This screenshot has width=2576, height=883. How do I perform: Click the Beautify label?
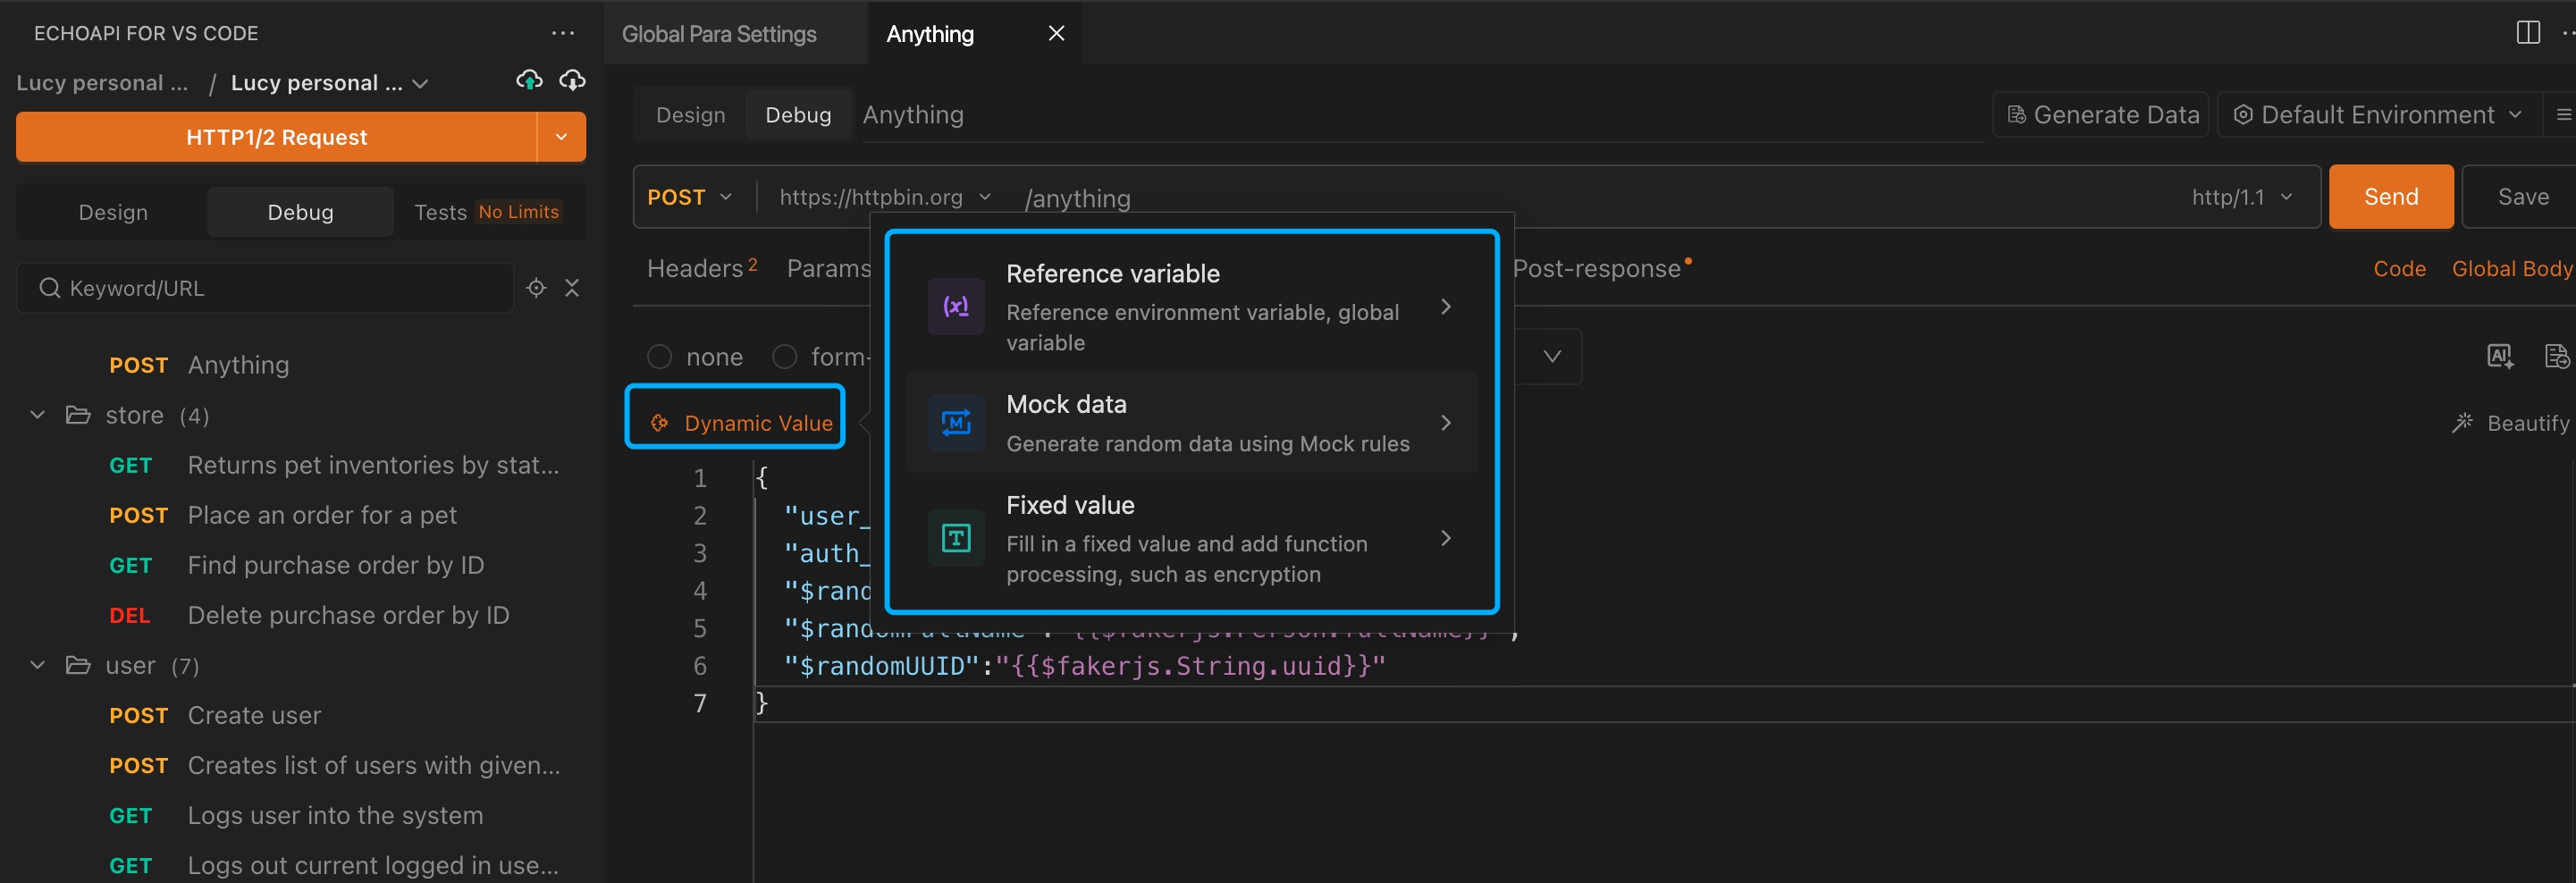pos(2527,423)
